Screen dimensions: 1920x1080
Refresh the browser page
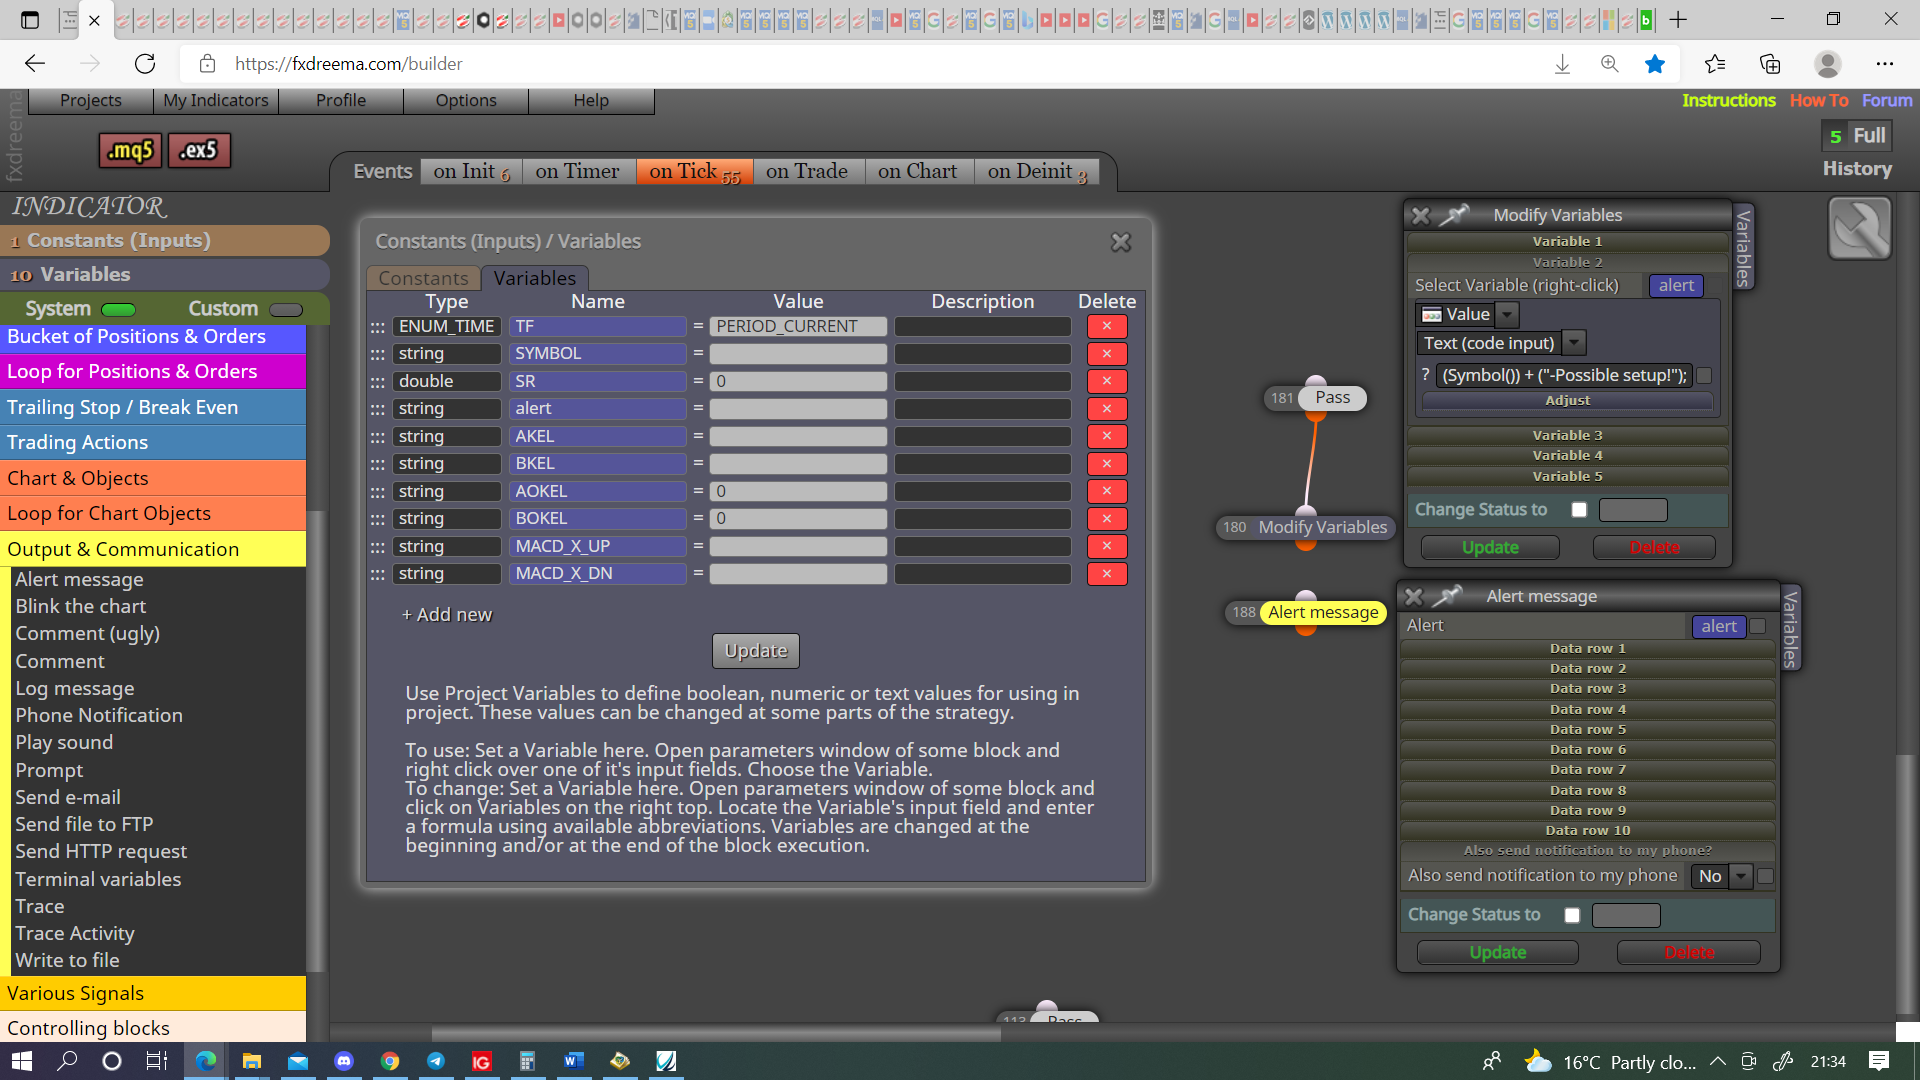tap(145, 64)
